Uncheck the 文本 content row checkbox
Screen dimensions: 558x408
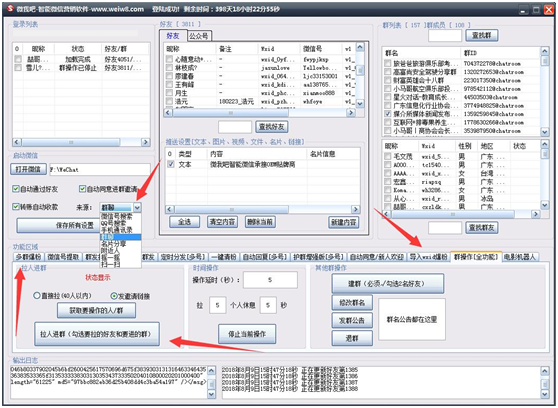pos(171,164)
